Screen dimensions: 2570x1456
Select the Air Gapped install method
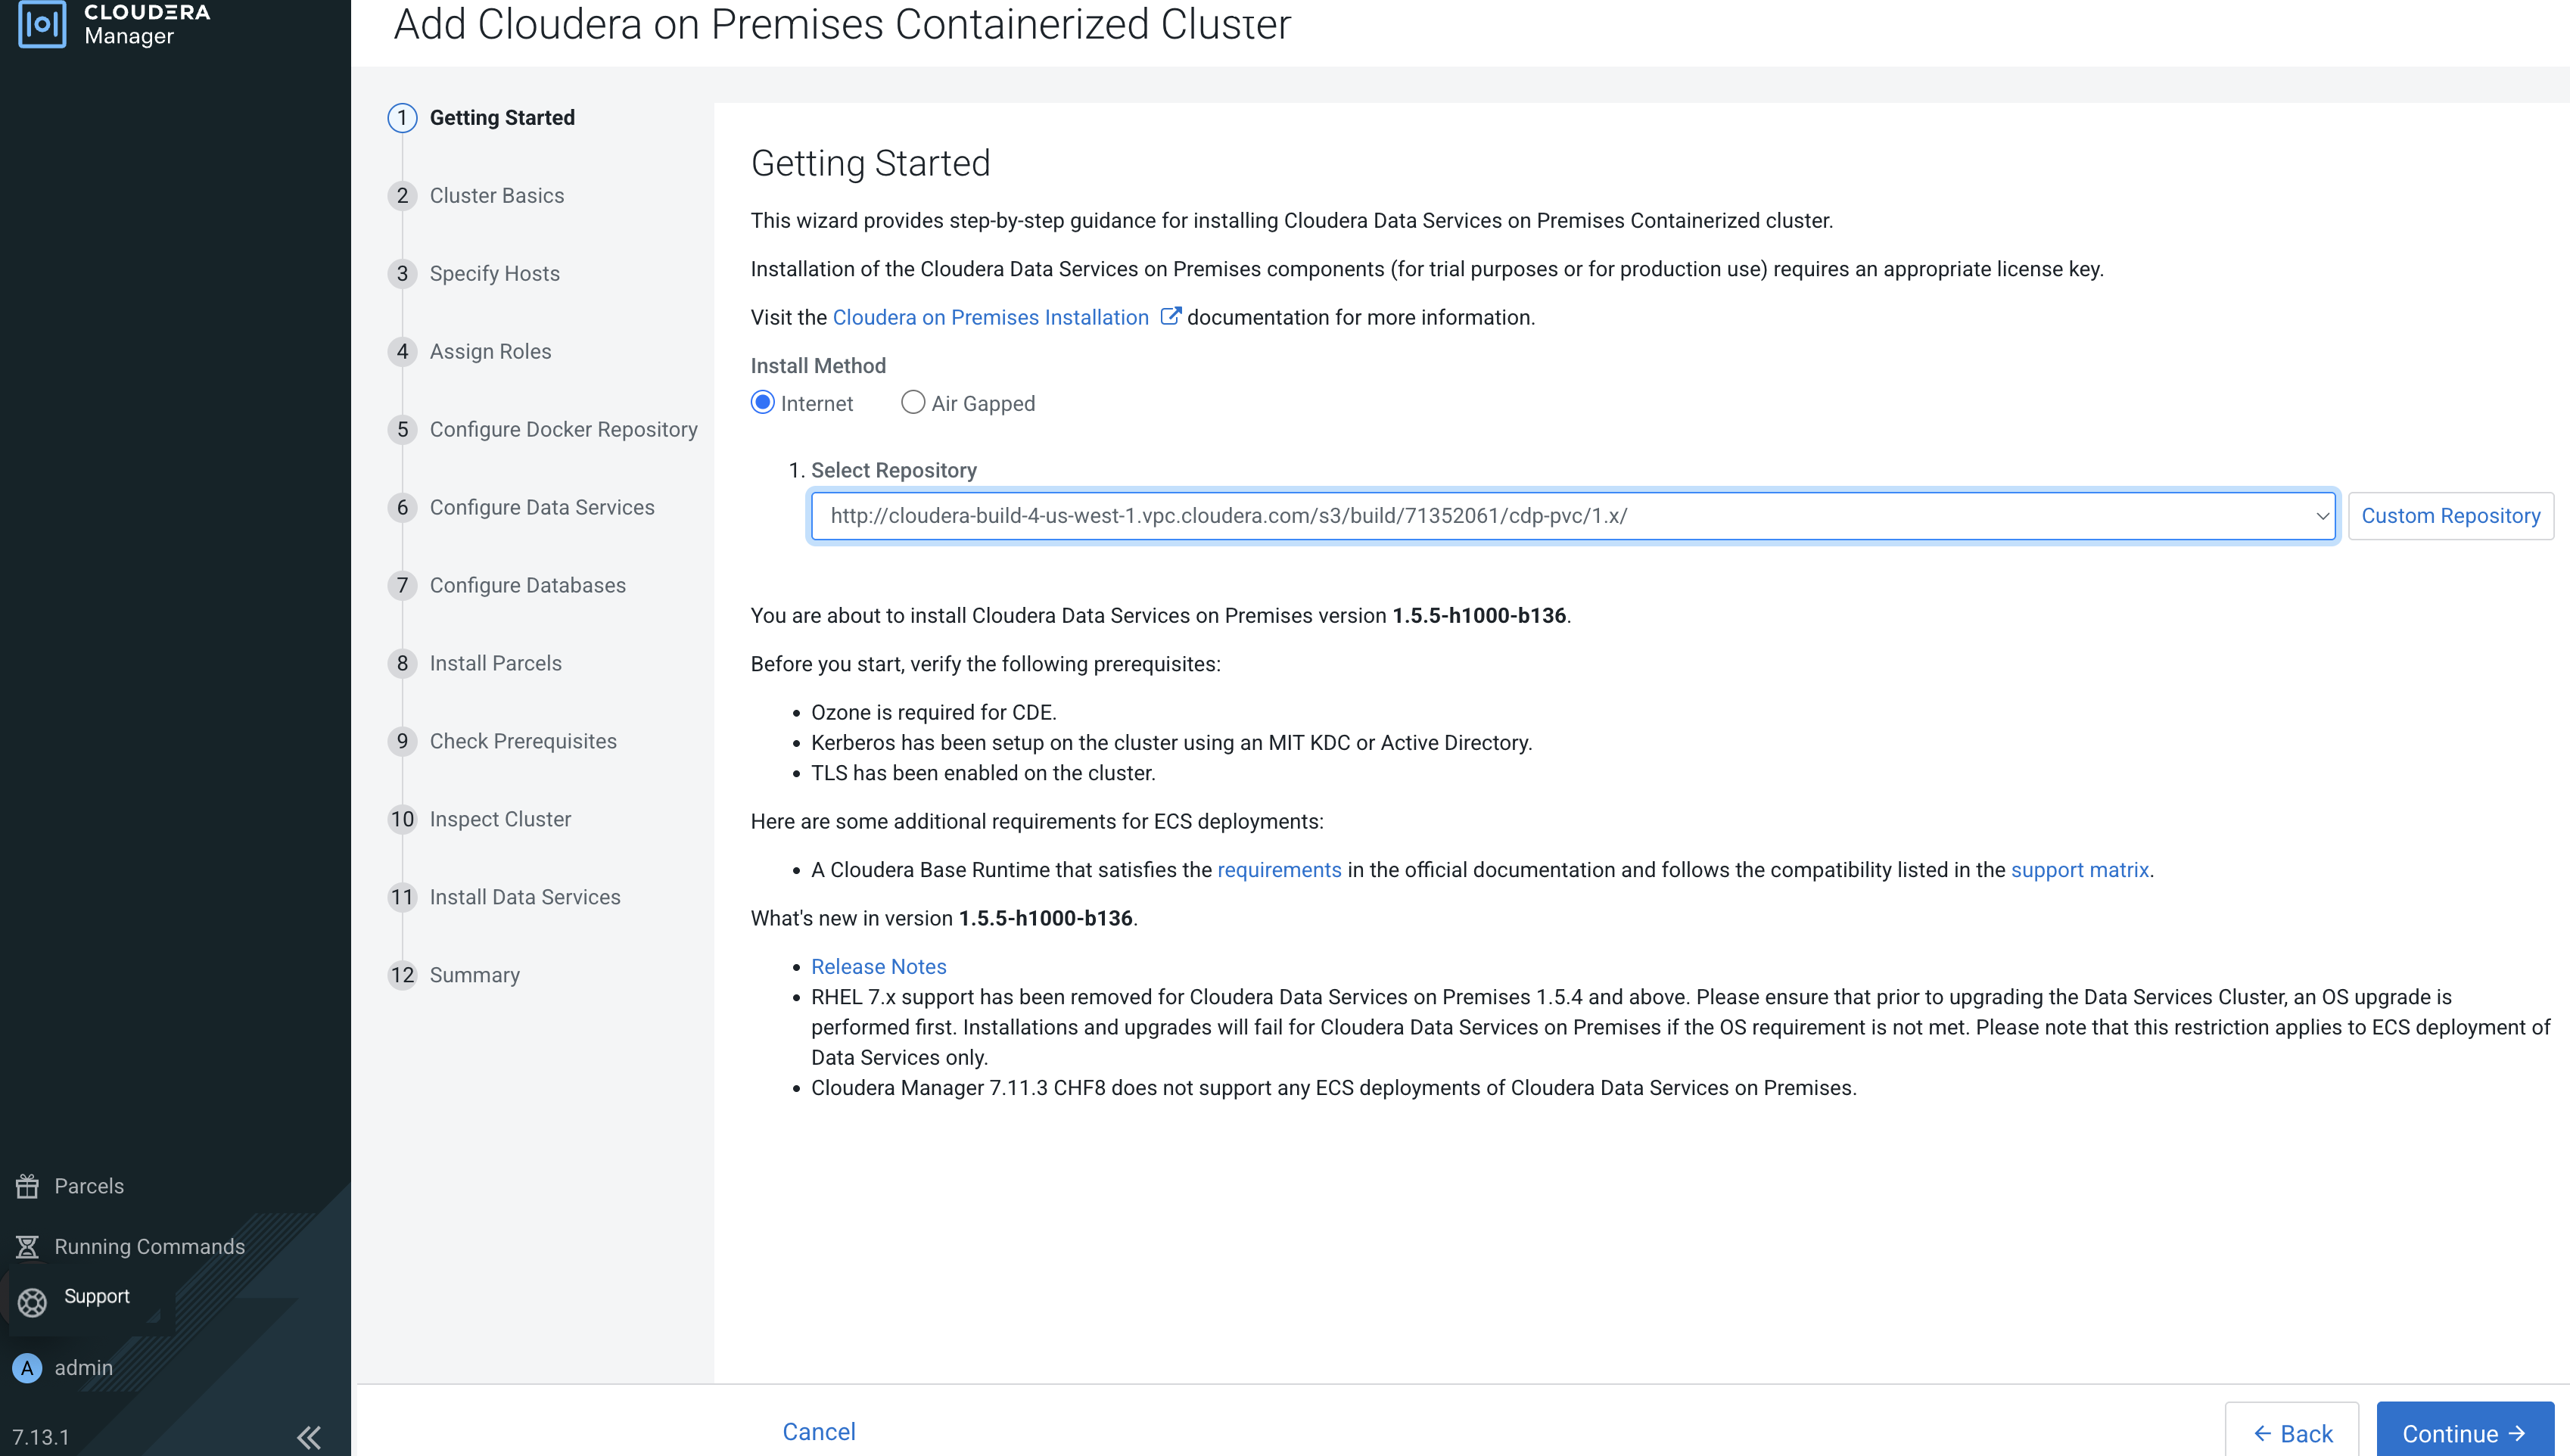(x=912, y=403)
